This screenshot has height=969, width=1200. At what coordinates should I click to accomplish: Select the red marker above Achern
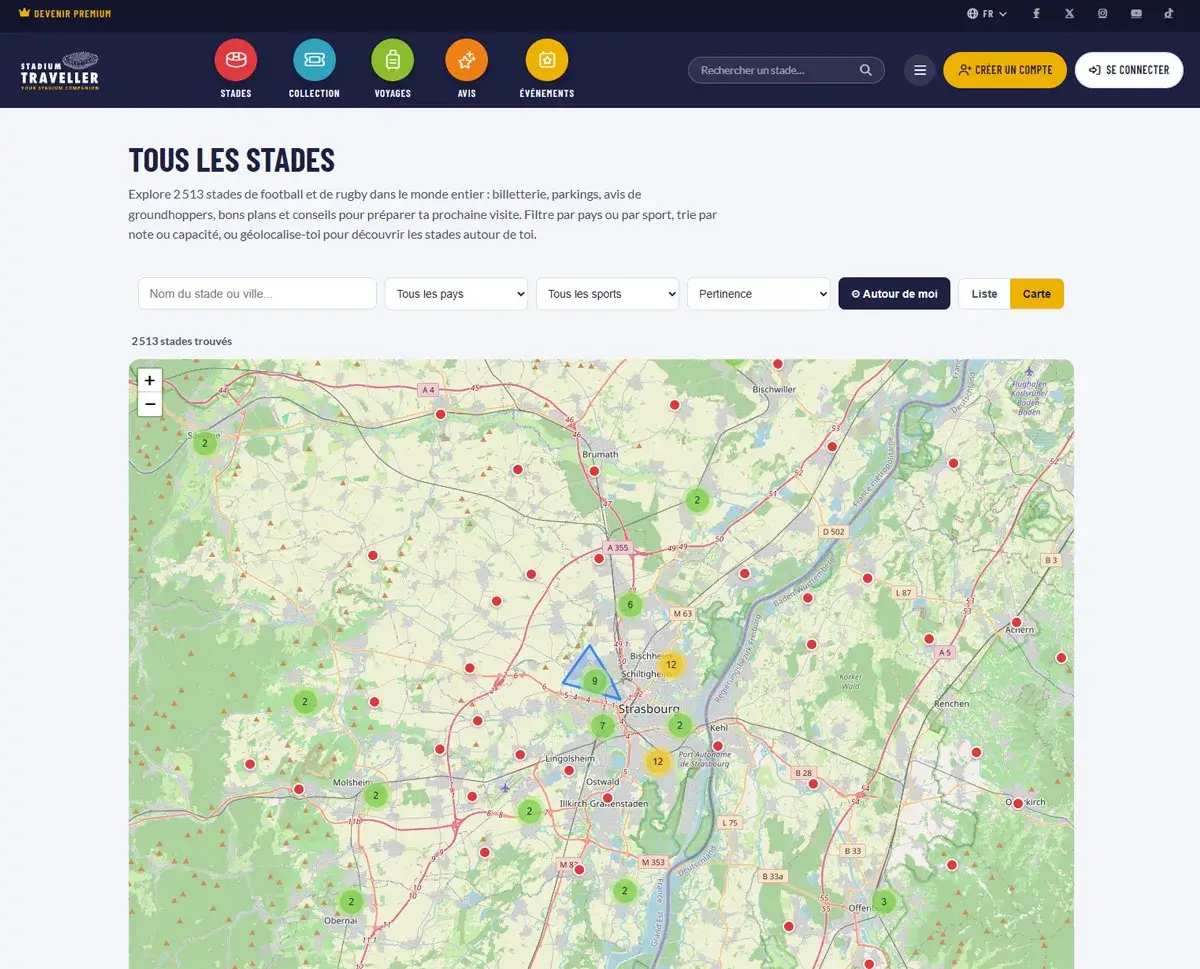click(x=1017, y=622)
